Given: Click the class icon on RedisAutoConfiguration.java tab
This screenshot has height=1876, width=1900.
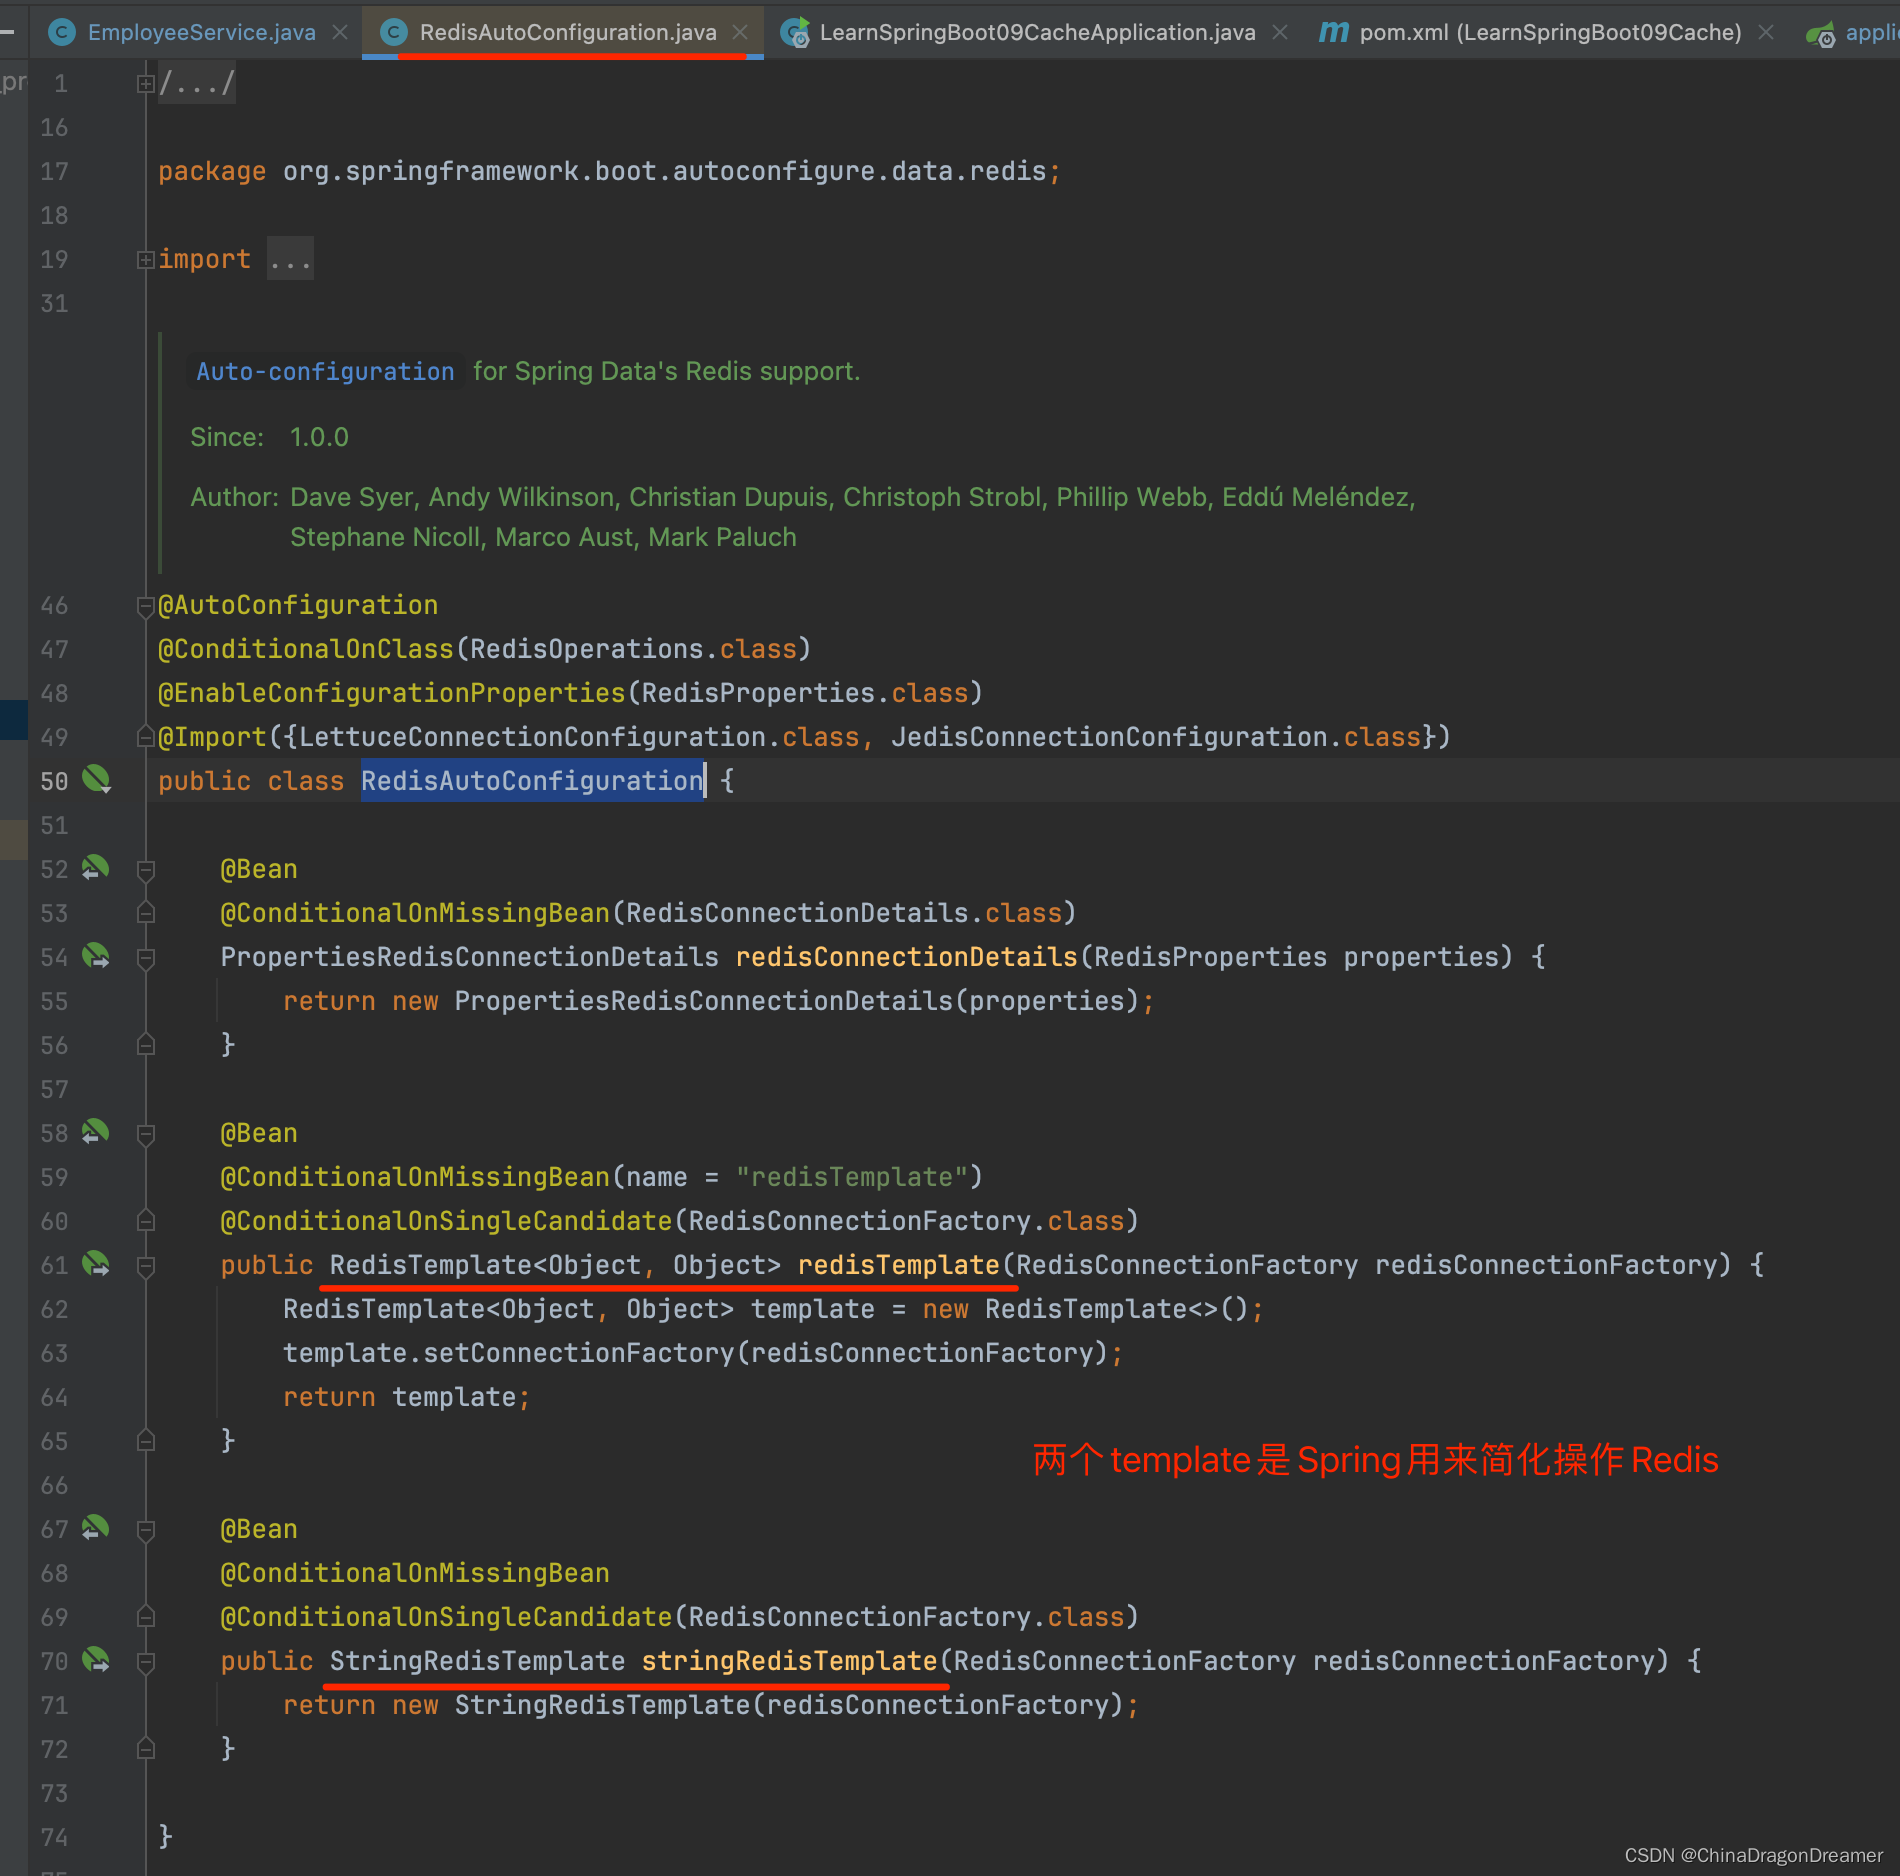Looking at the screenshot, I should pyautogui.click(x=394, y=32).
